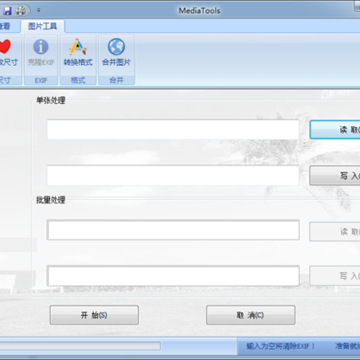Image resolution: width=360 pixels, height=360 pixels.
Task: Click the 读取 button in 单张处理
Action: (335, 130)
